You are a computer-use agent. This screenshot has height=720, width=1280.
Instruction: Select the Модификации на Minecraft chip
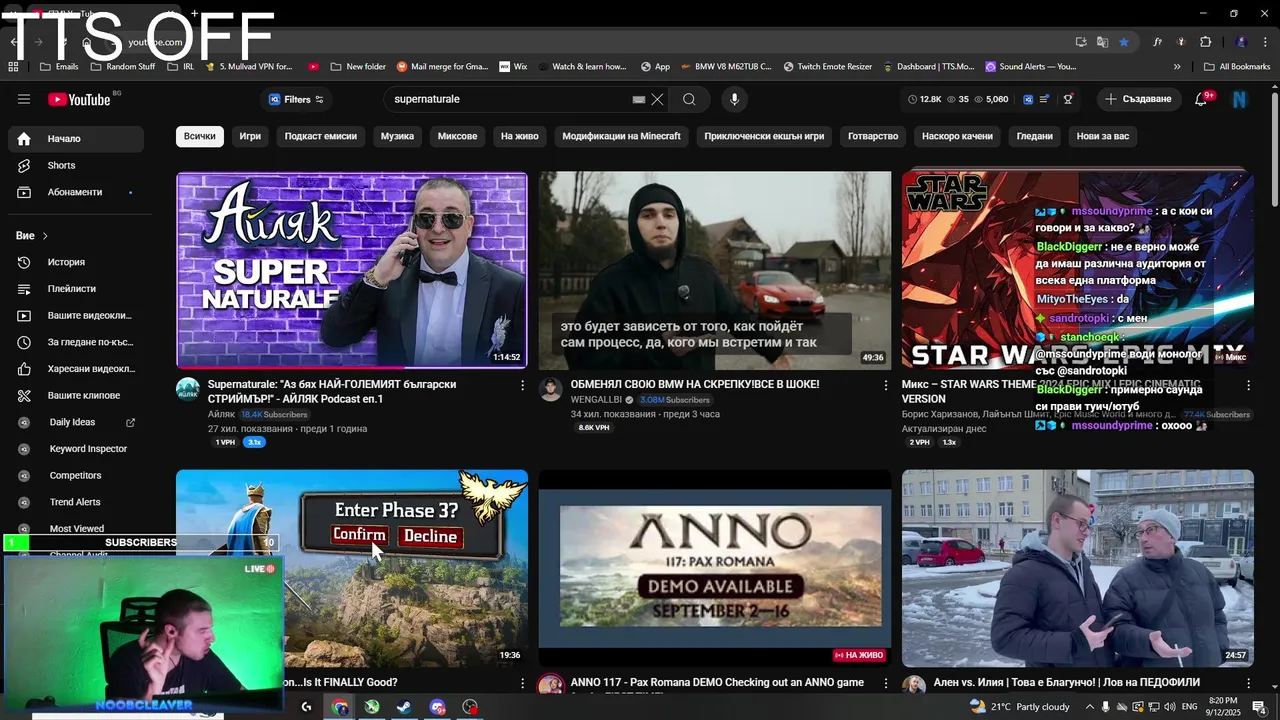click(621, 136)
